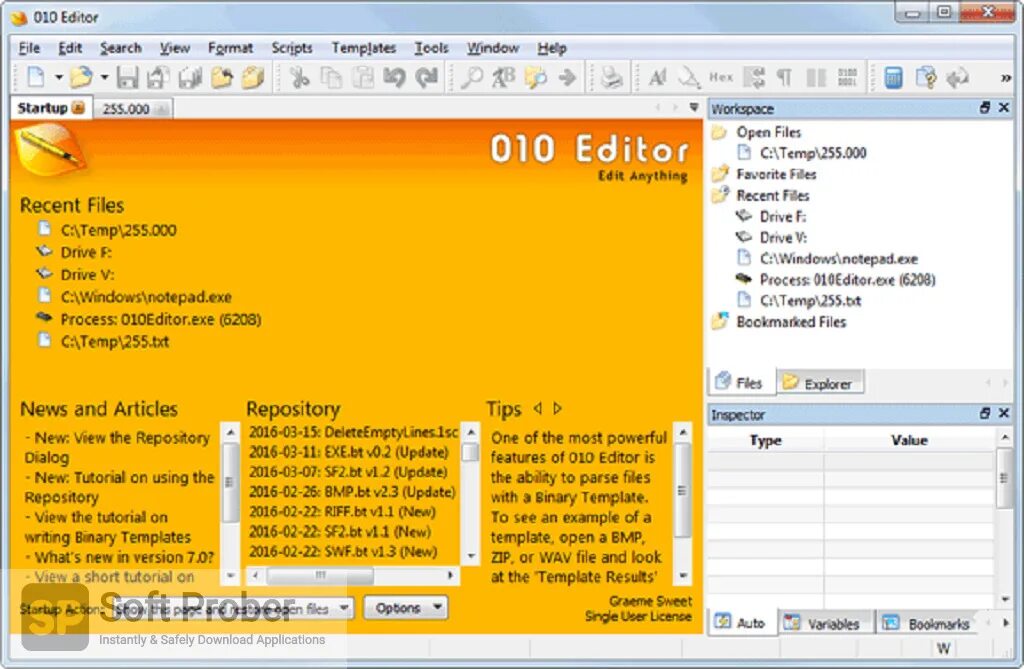Click the Find magnifying glass icon

[472, 78]
